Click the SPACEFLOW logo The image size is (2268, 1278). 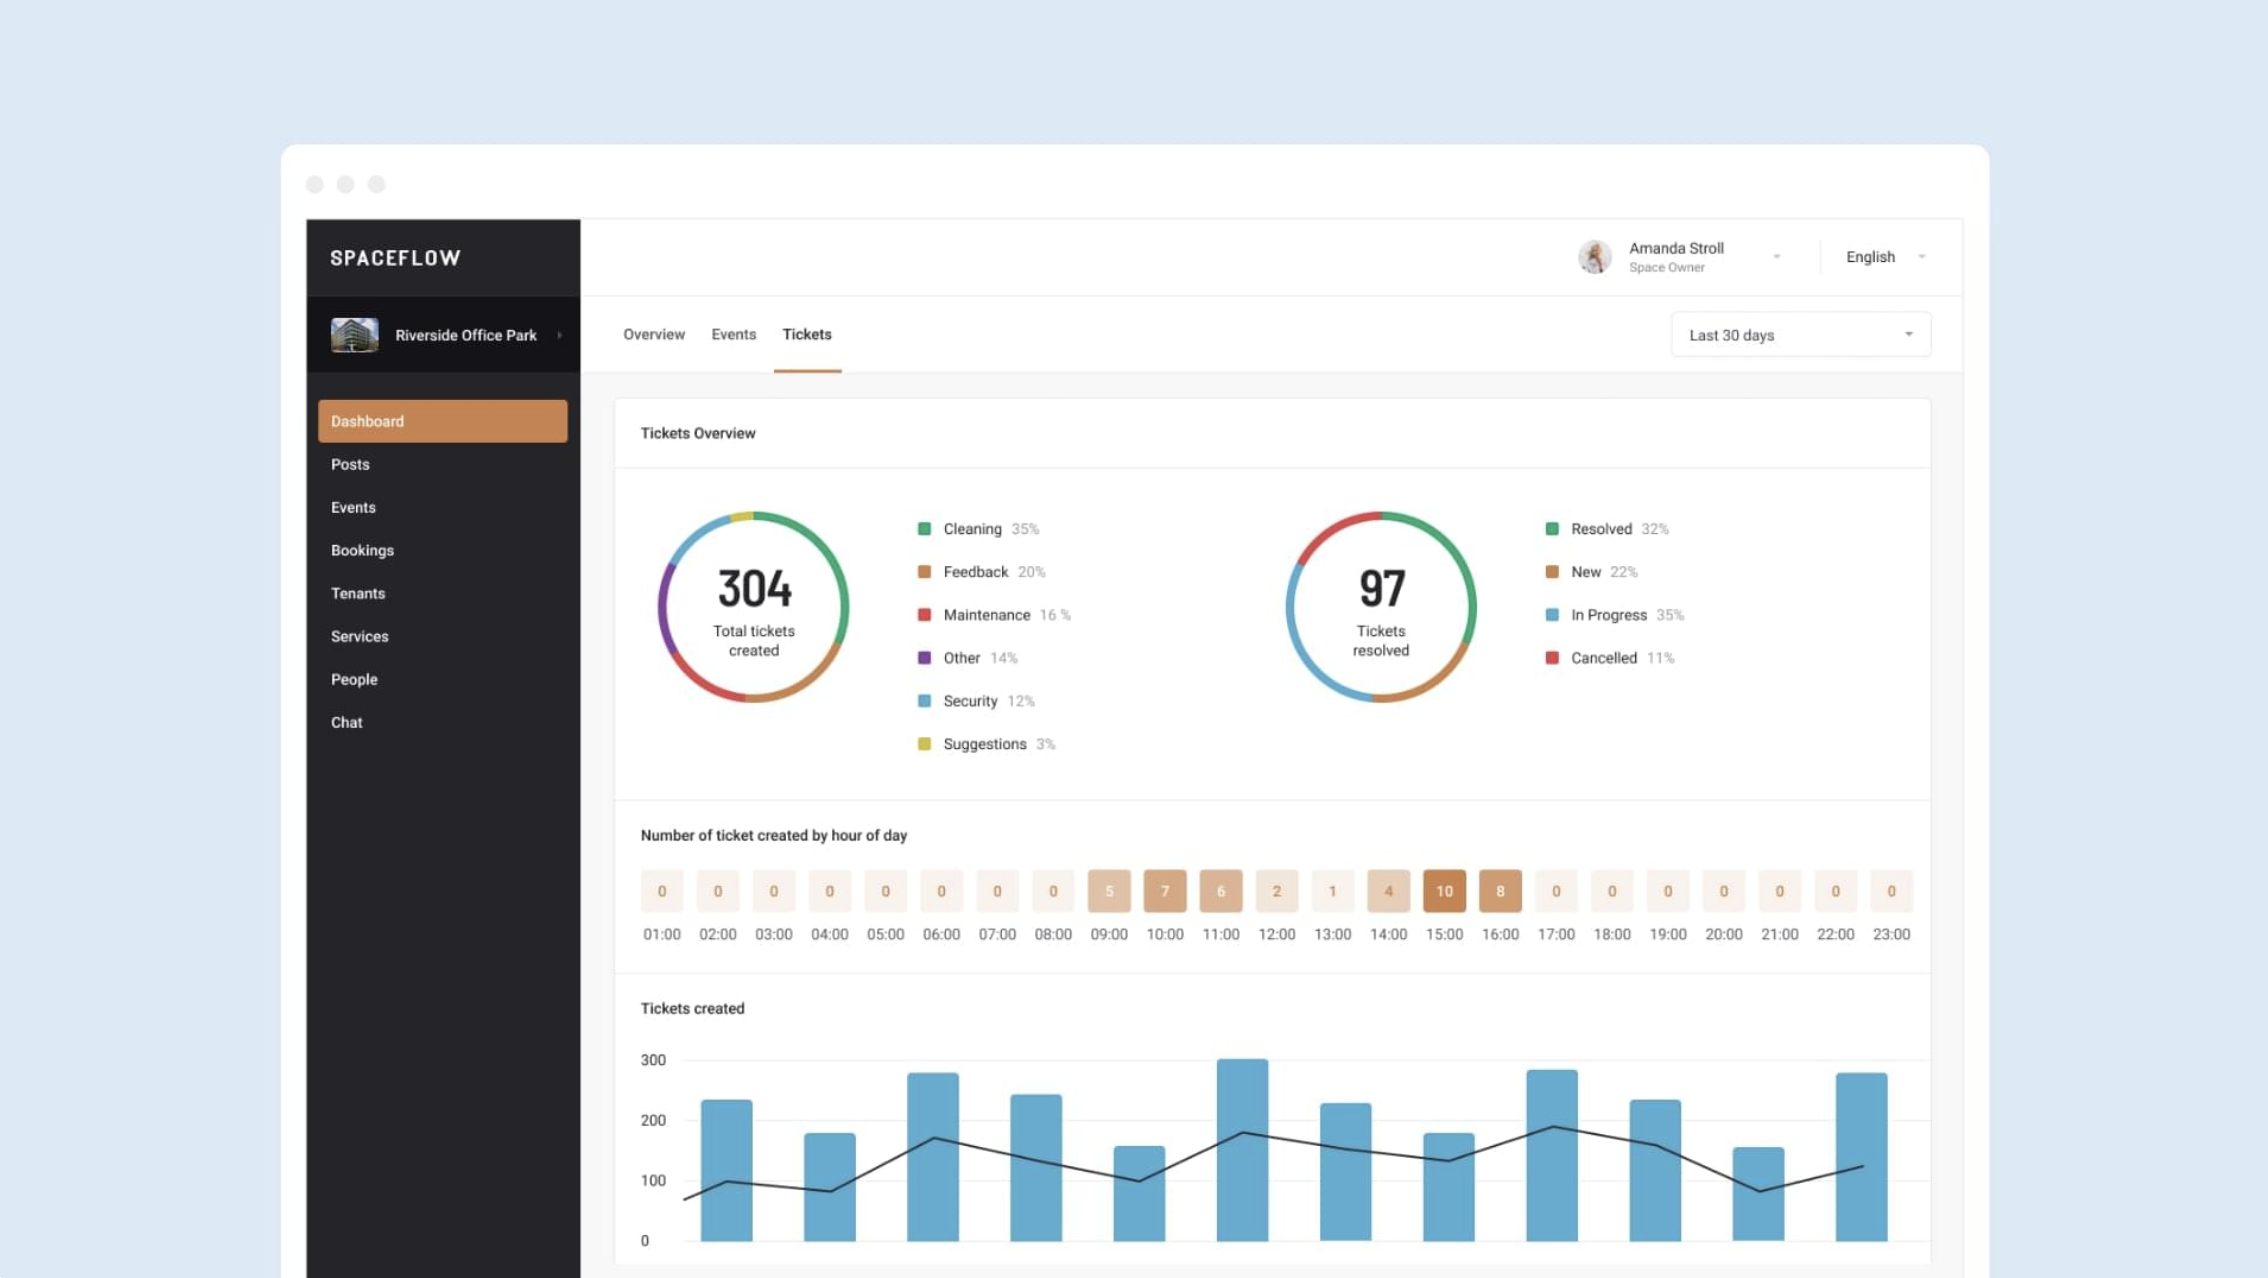pos(395,258)
